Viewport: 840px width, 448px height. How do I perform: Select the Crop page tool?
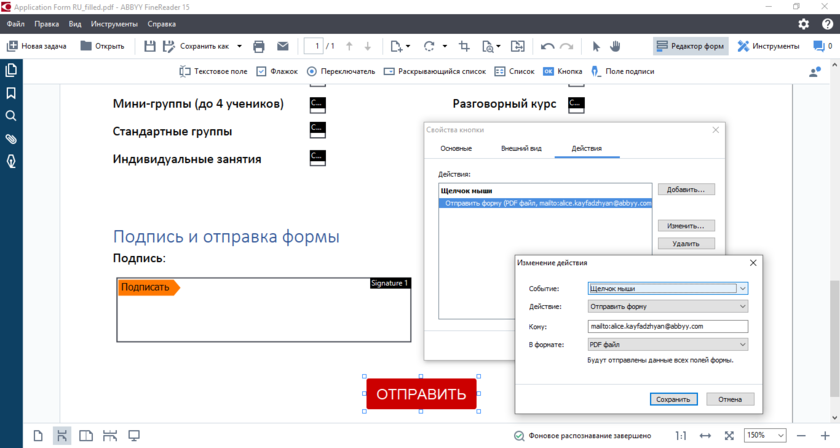coord(464,46)
